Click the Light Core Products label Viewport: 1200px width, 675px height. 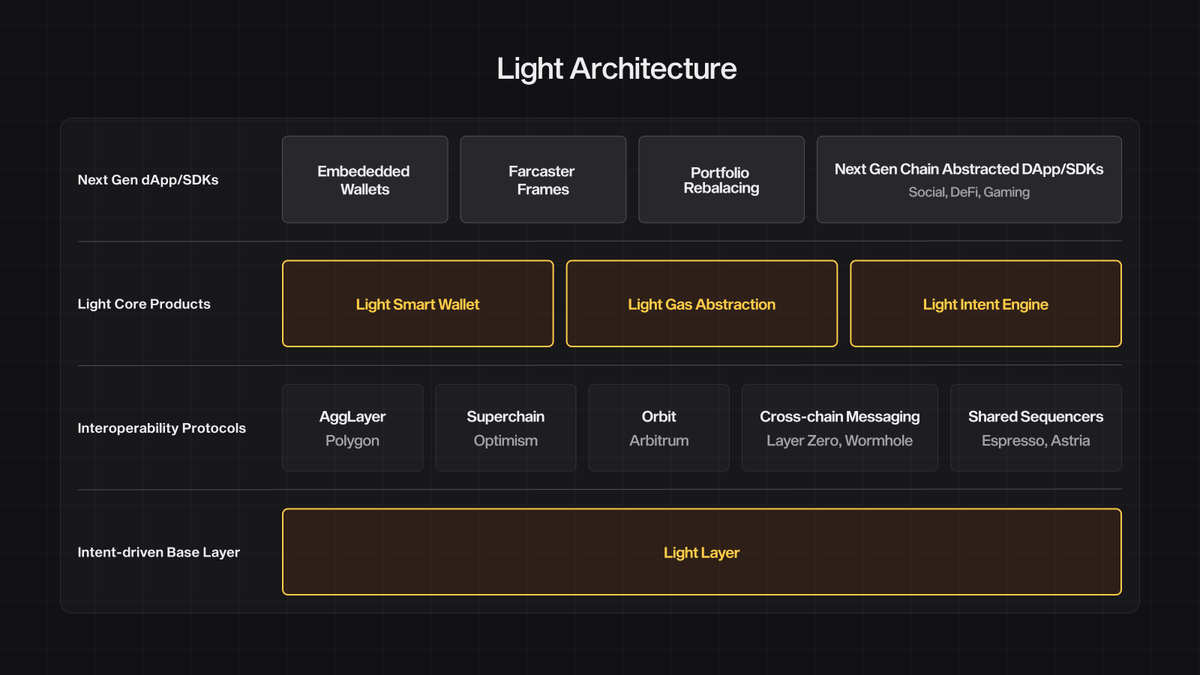[144, 304]
